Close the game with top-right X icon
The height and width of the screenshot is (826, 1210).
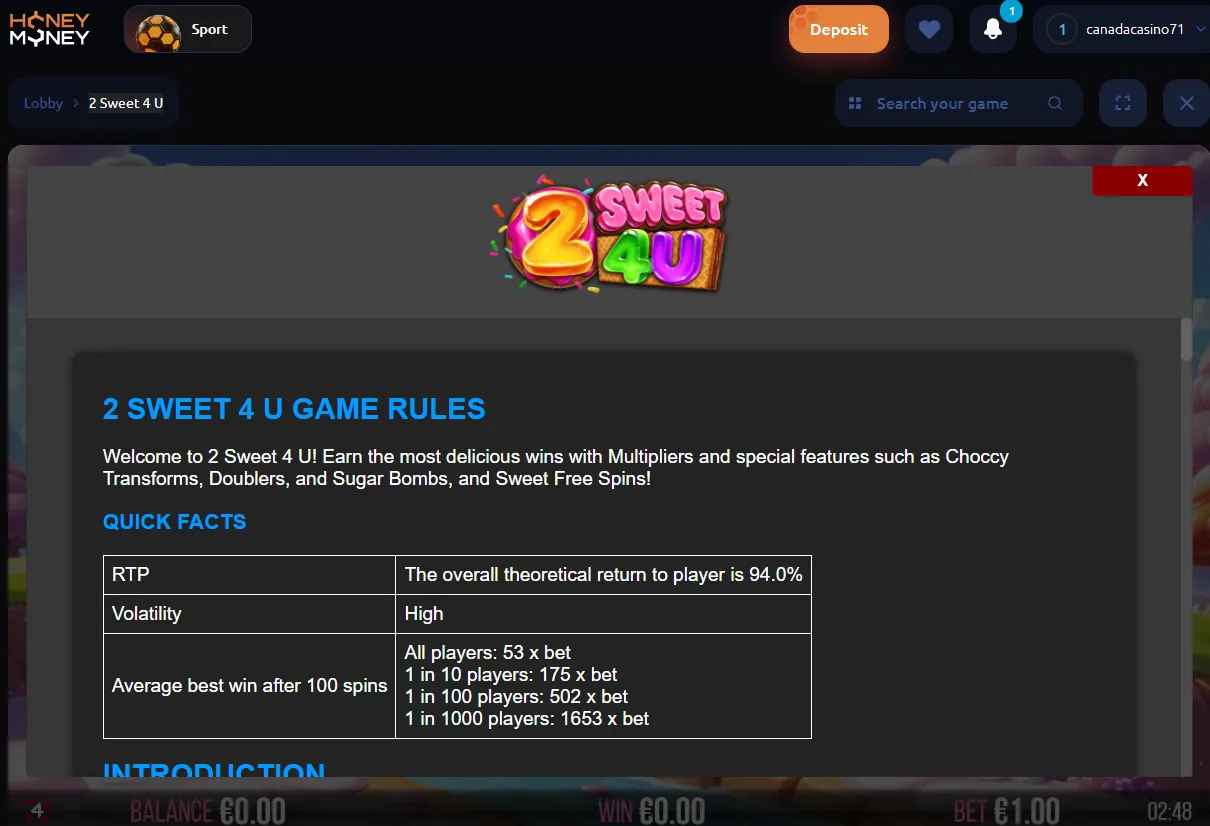click(x=1187, y=103)
